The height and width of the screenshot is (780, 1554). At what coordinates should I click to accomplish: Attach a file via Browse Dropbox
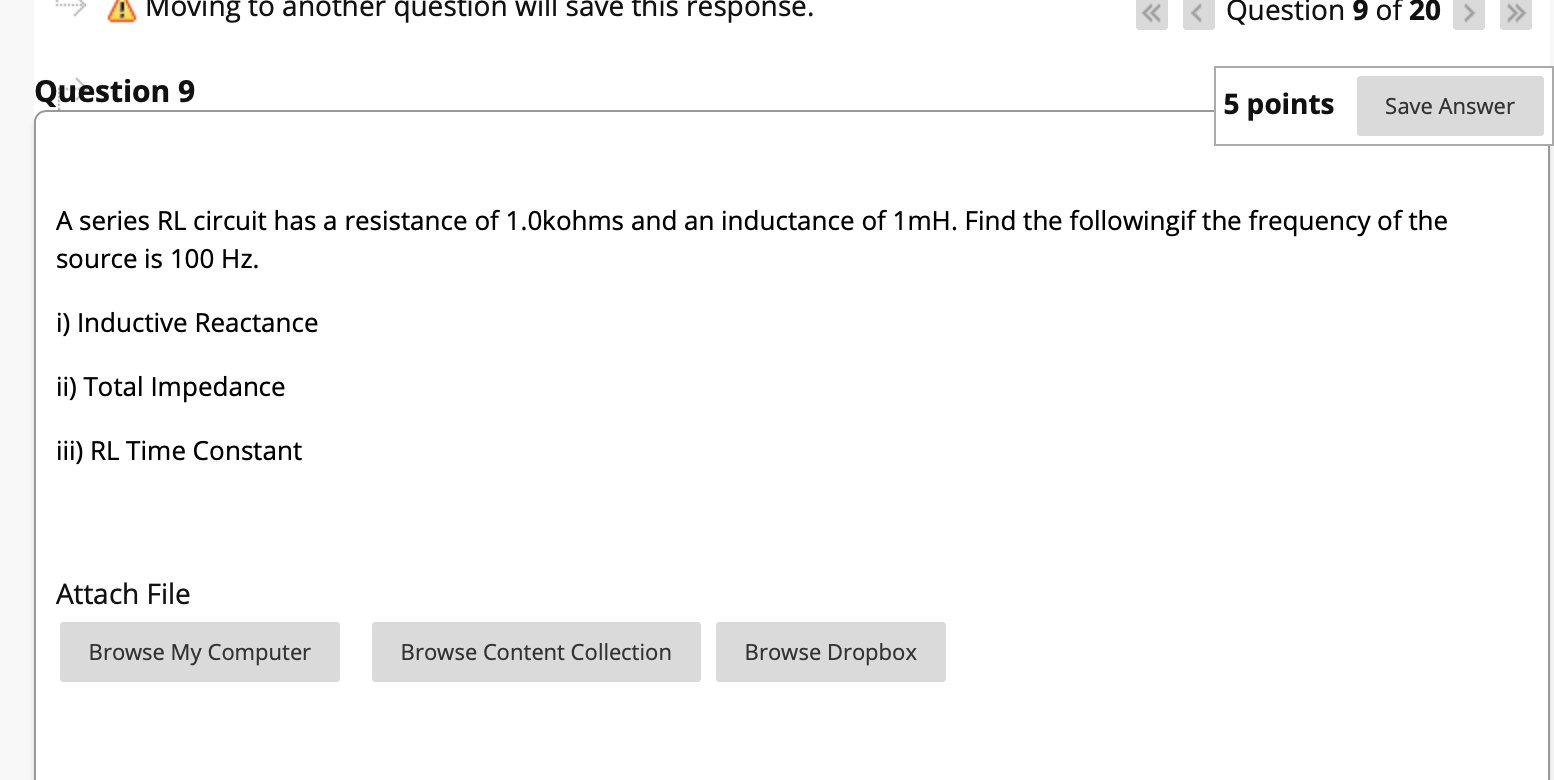coord(830,651)
